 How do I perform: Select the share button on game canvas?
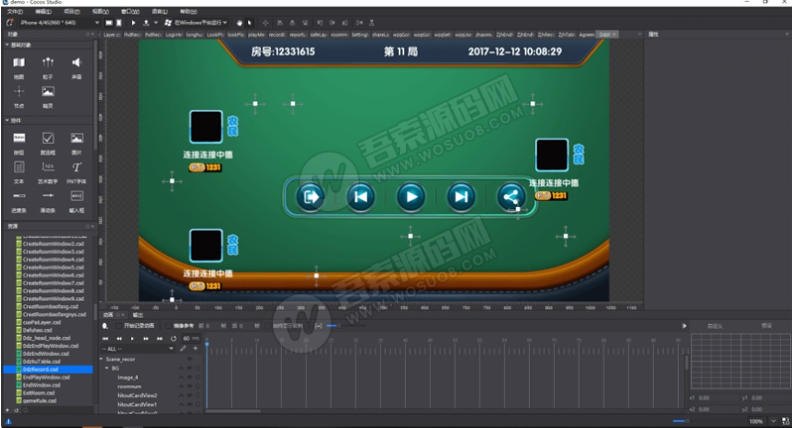point(511,197)
